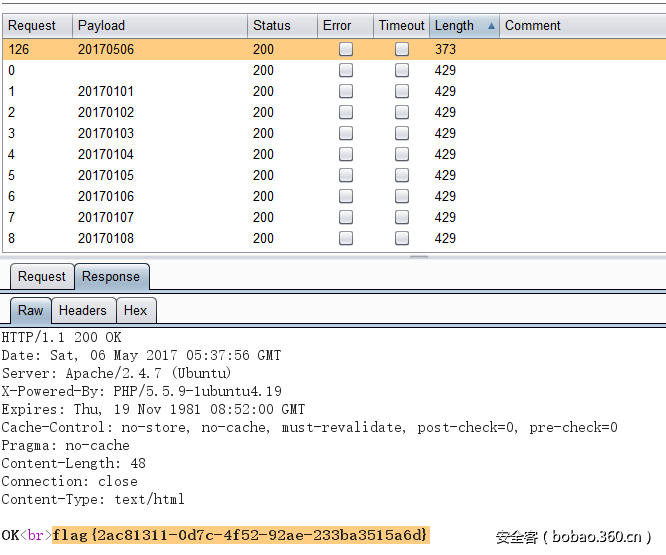Select the Response tab

pyautogui.click(x=111, y=277)
